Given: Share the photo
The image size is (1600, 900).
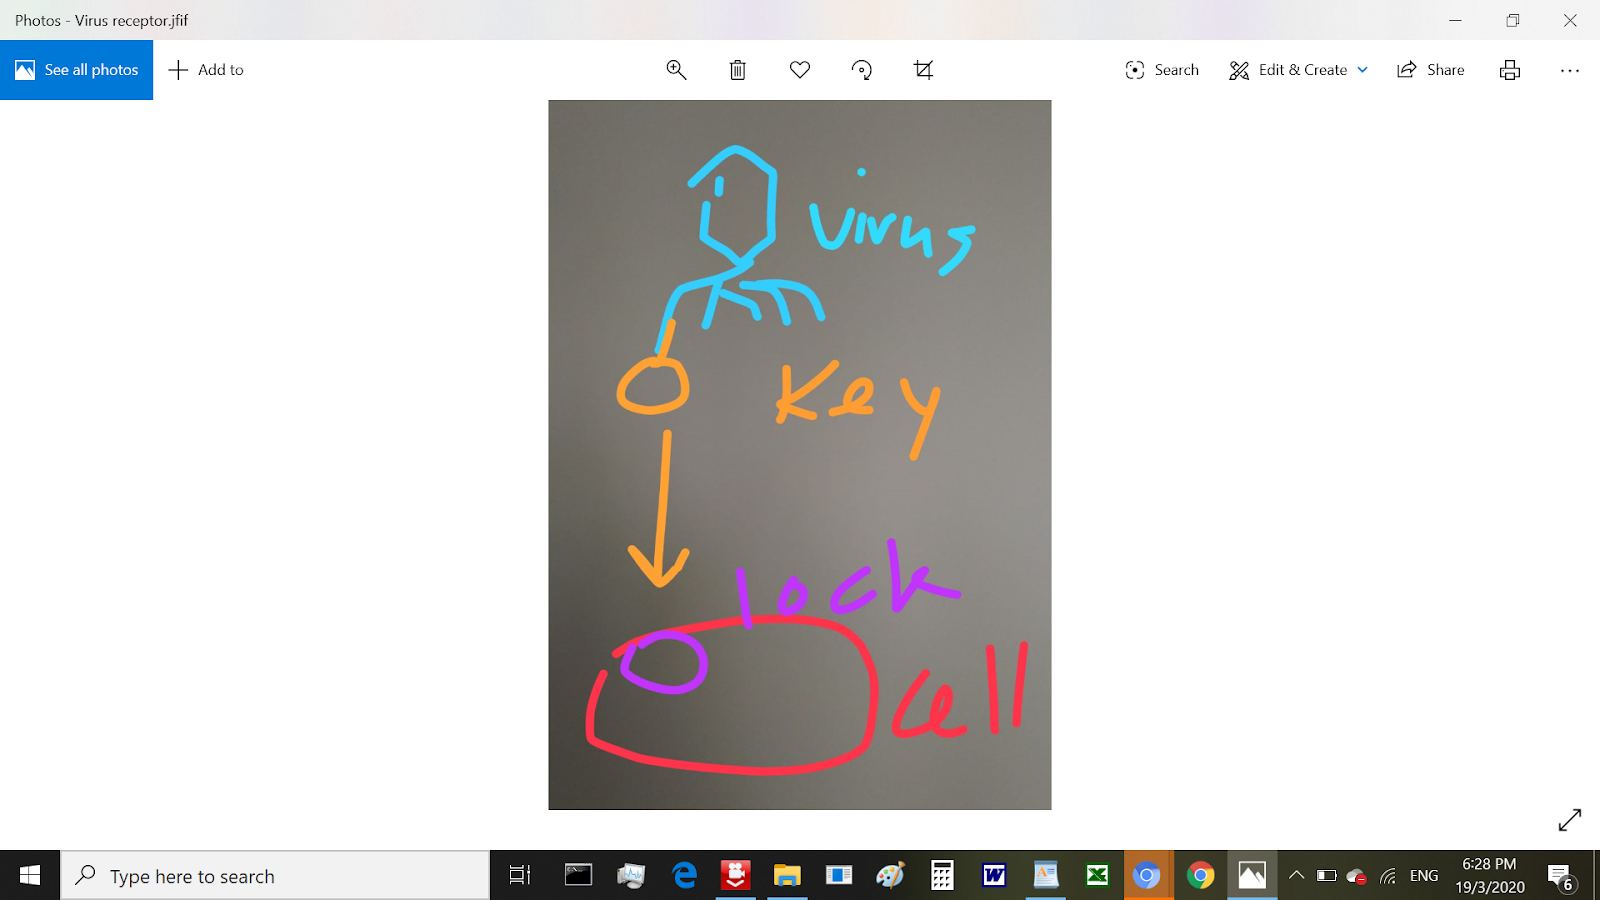Looking at the screenshot, I should click(1431, 70).
